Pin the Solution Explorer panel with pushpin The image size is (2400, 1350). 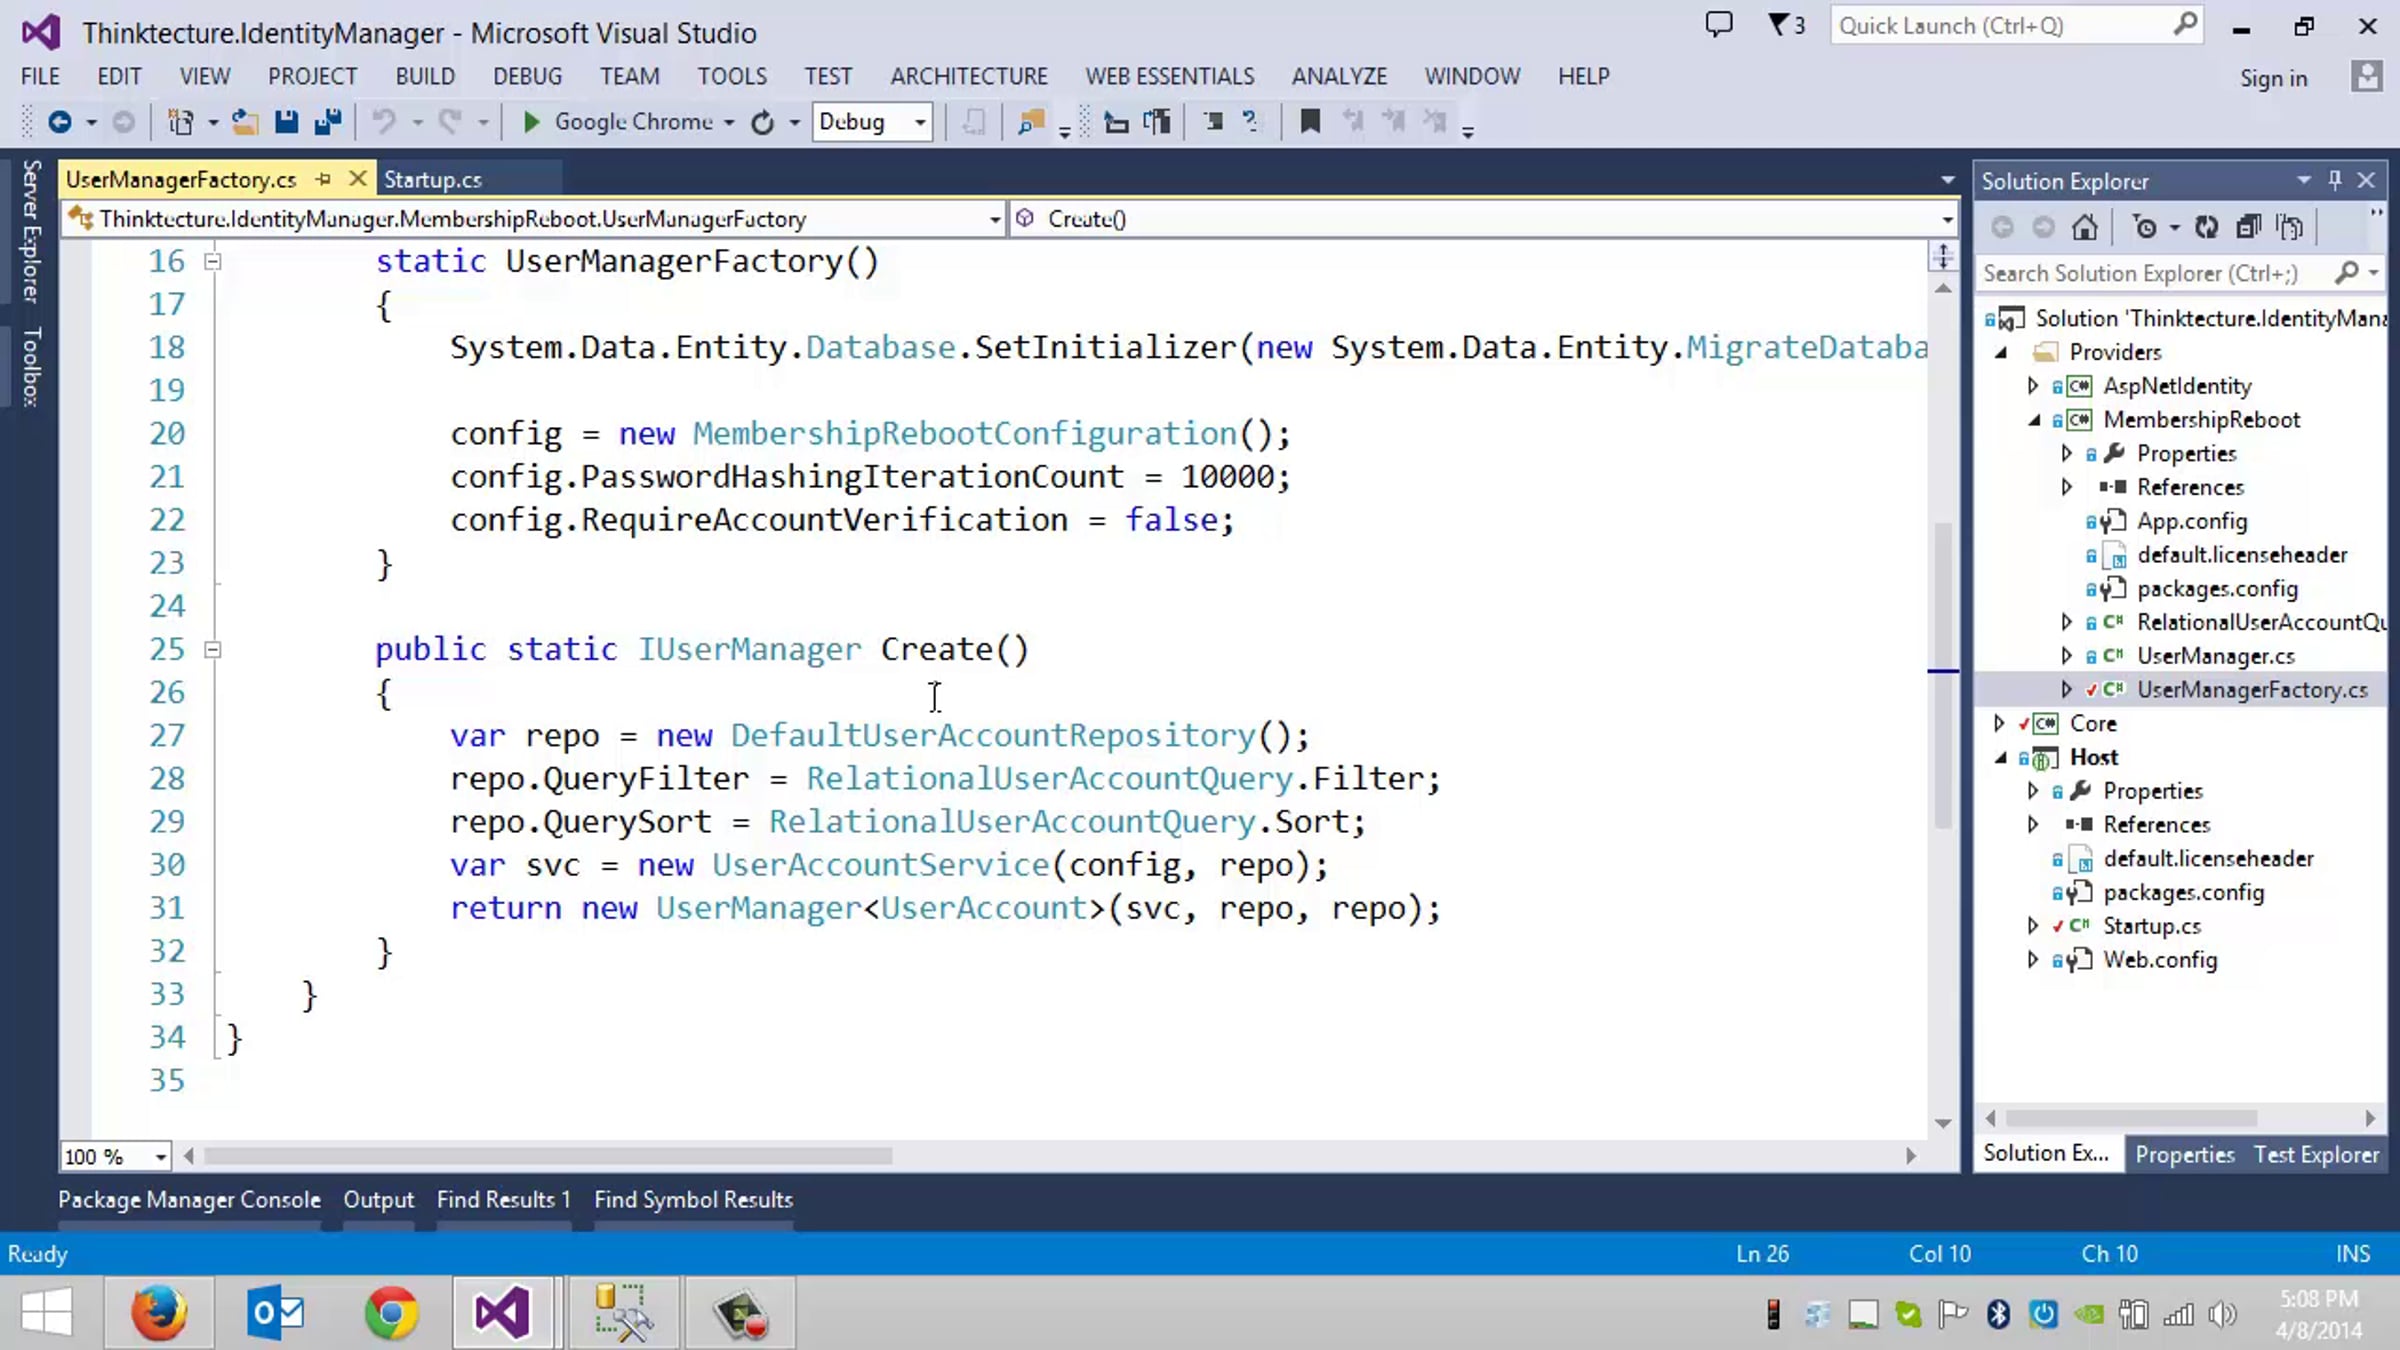[x=2335, y=180]
